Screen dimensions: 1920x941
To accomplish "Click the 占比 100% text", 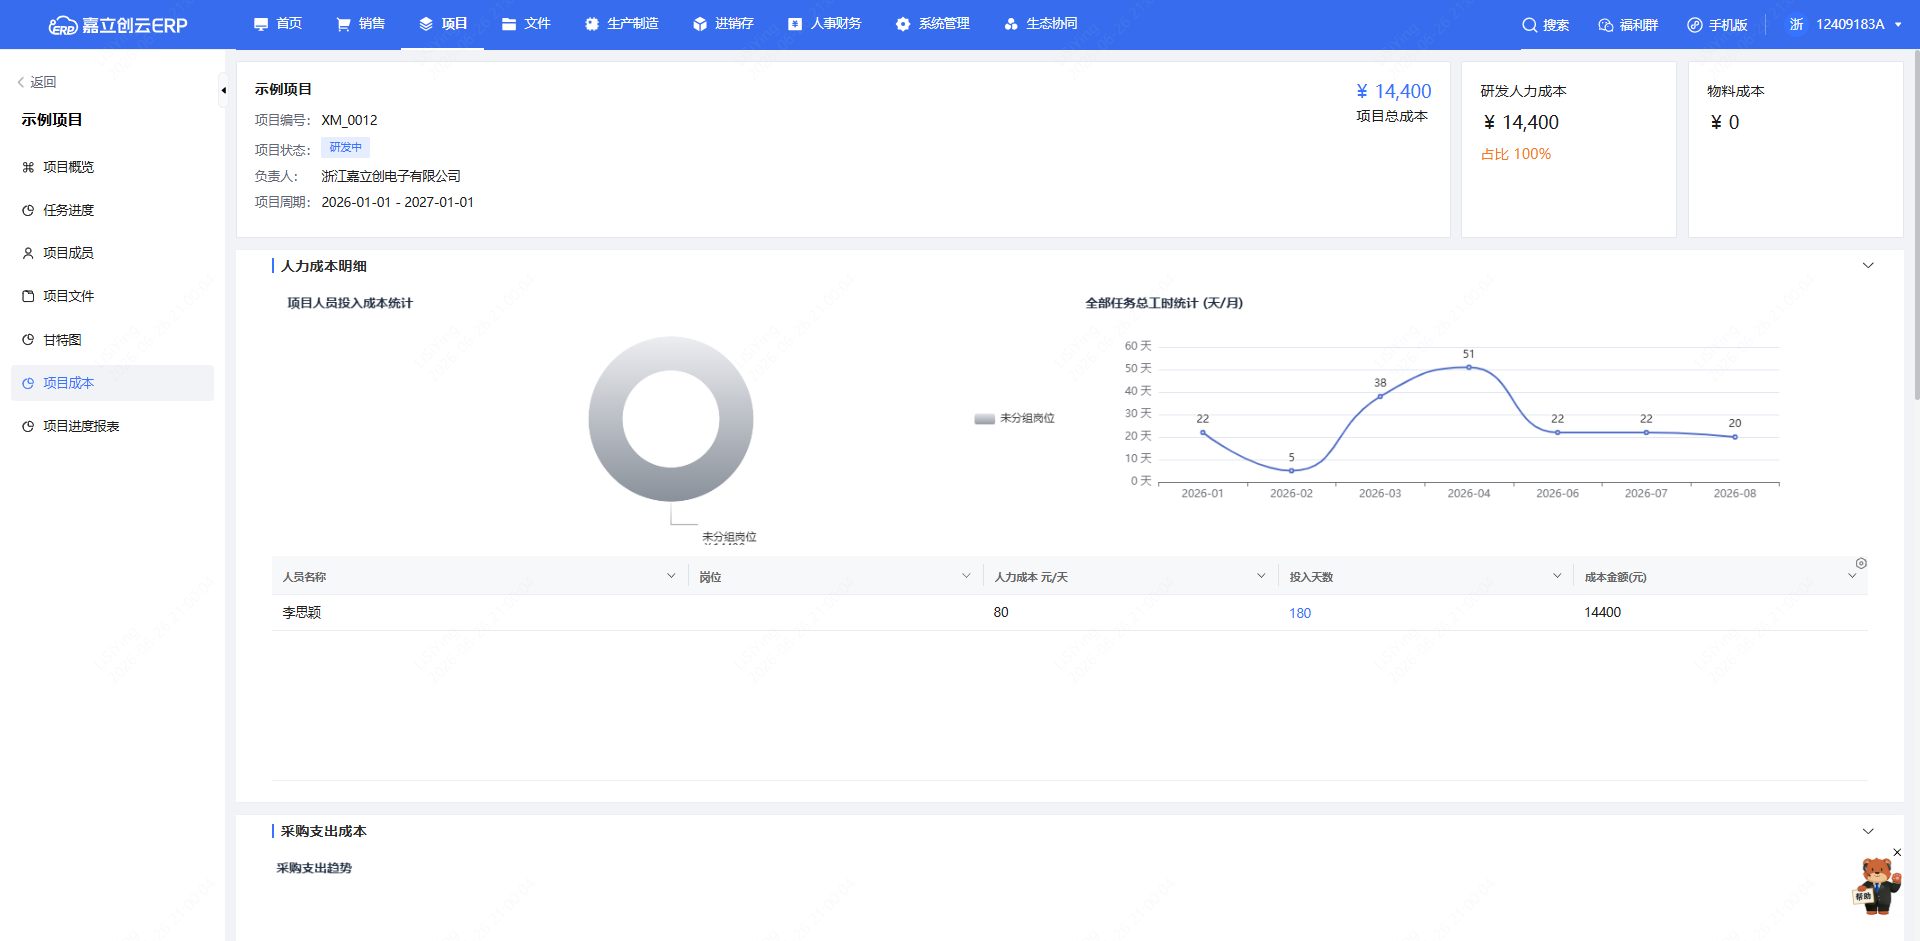I will tap(1515, 154).
